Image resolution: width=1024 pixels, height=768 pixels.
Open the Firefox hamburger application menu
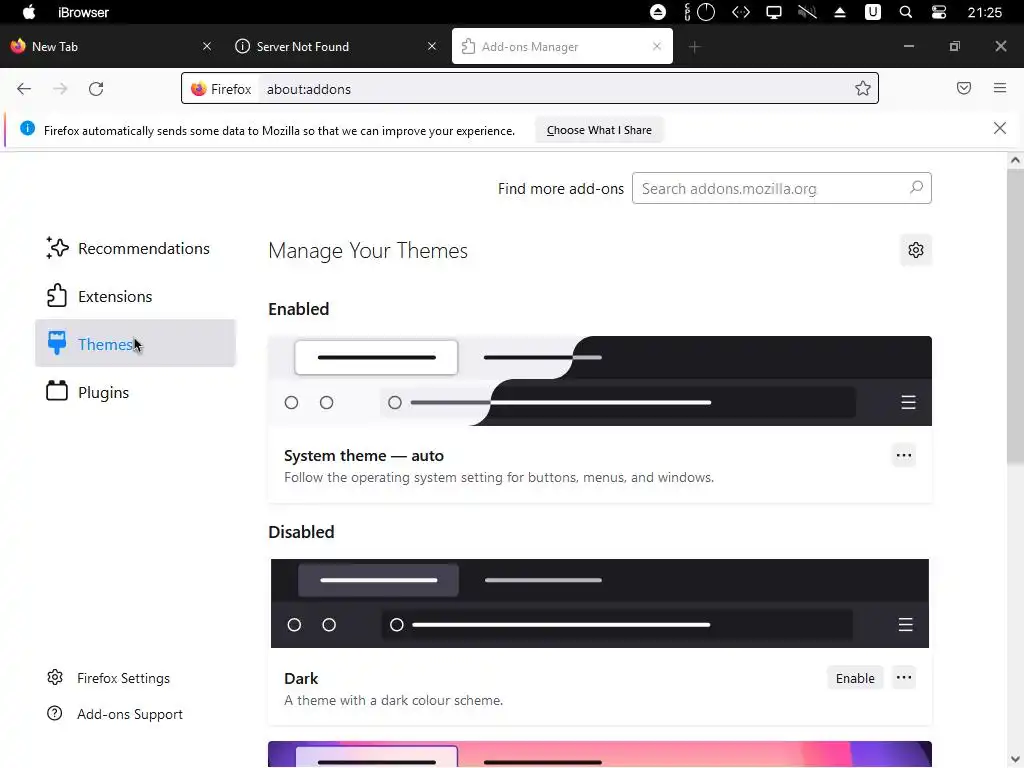click(x=1000, y=88)
